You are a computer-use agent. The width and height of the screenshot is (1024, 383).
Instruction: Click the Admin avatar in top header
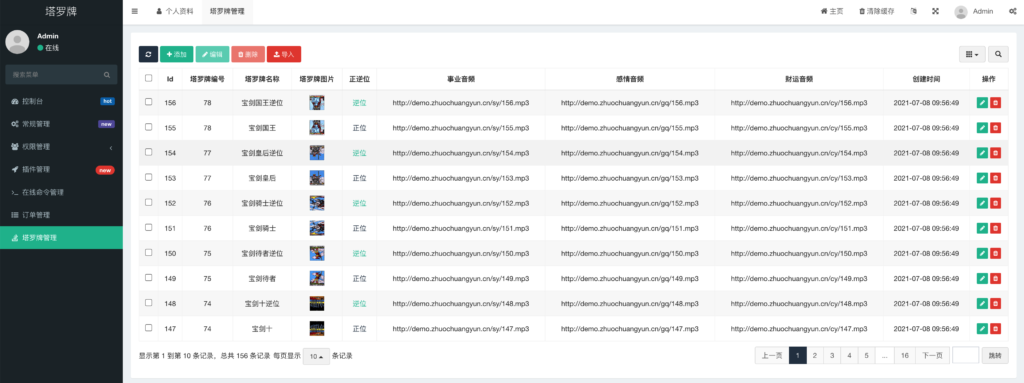(x=961, y=12)
